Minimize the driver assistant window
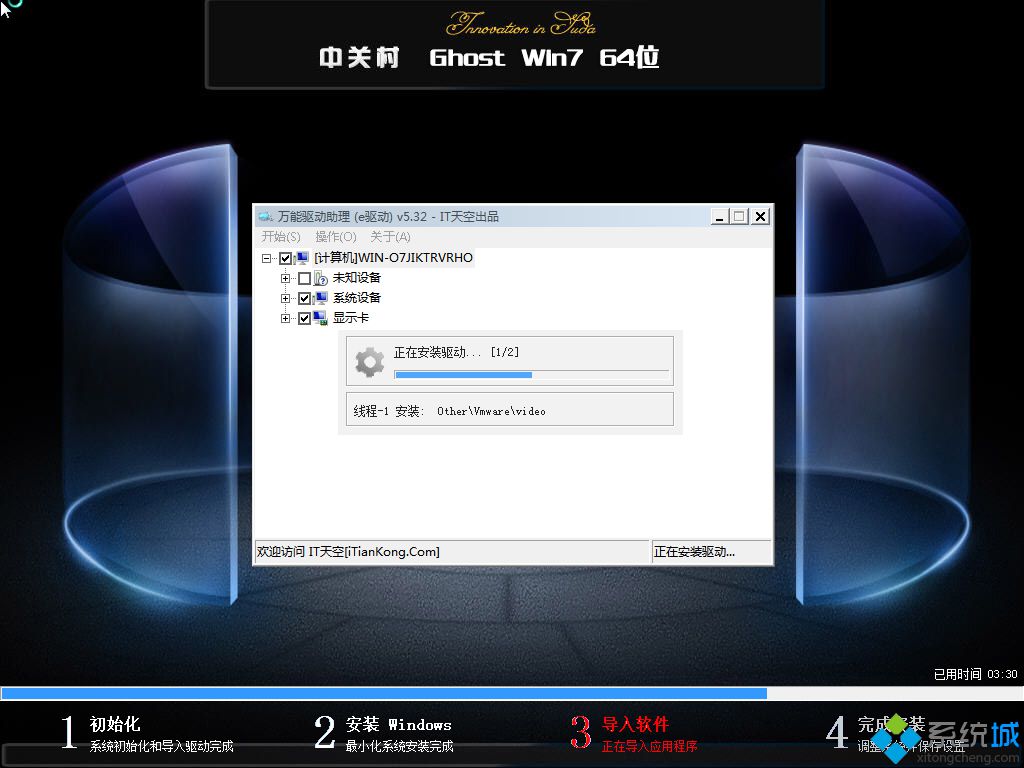1024x768 pixels. 720,217
